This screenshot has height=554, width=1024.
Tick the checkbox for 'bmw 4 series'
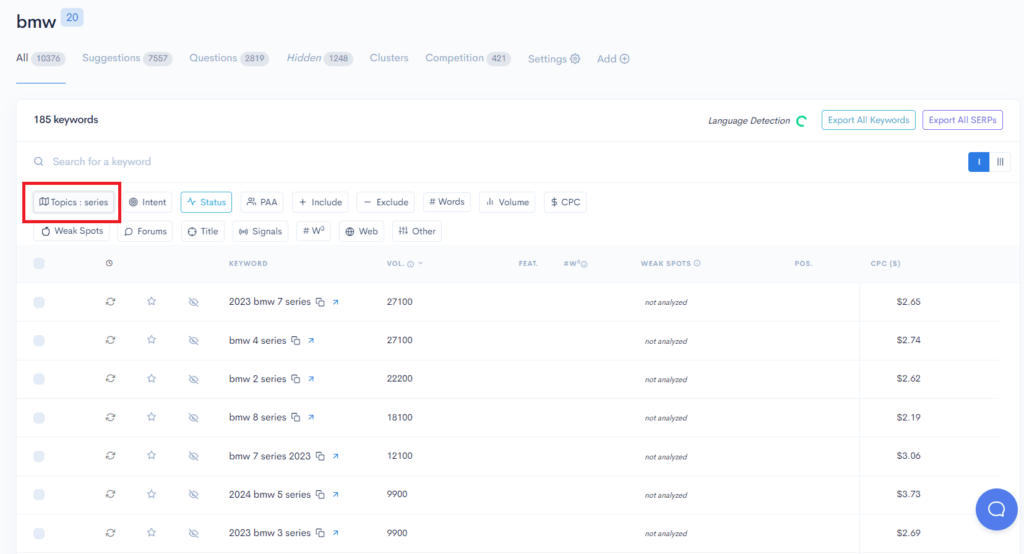point(39,340)
